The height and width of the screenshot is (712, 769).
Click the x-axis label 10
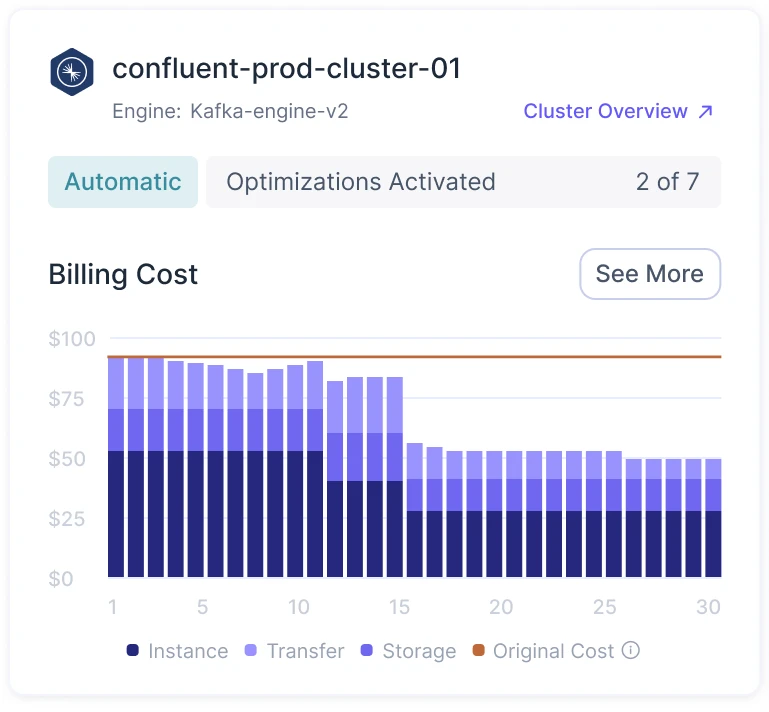298,607
